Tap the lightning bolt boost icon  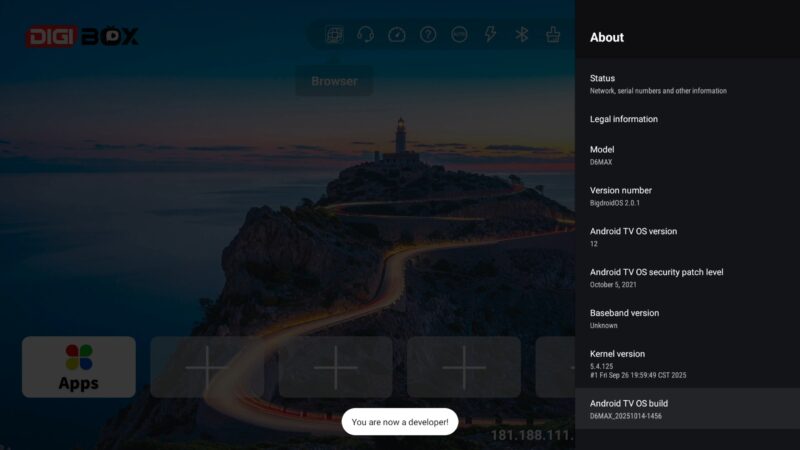point(490,35)
